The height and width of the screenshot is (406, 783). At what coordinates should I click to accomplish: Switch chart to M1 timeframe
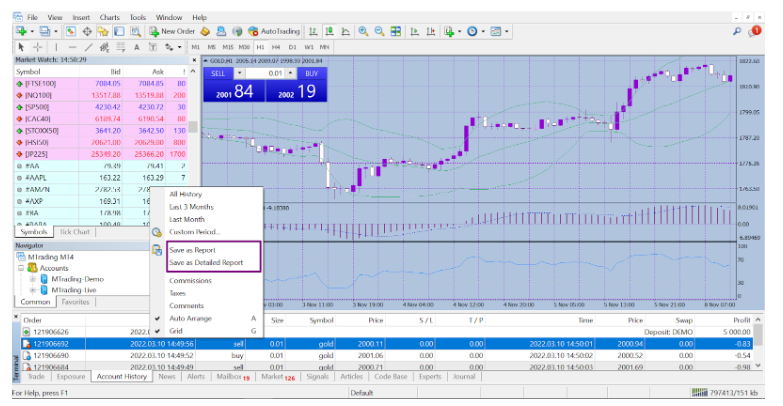point(195,47)
